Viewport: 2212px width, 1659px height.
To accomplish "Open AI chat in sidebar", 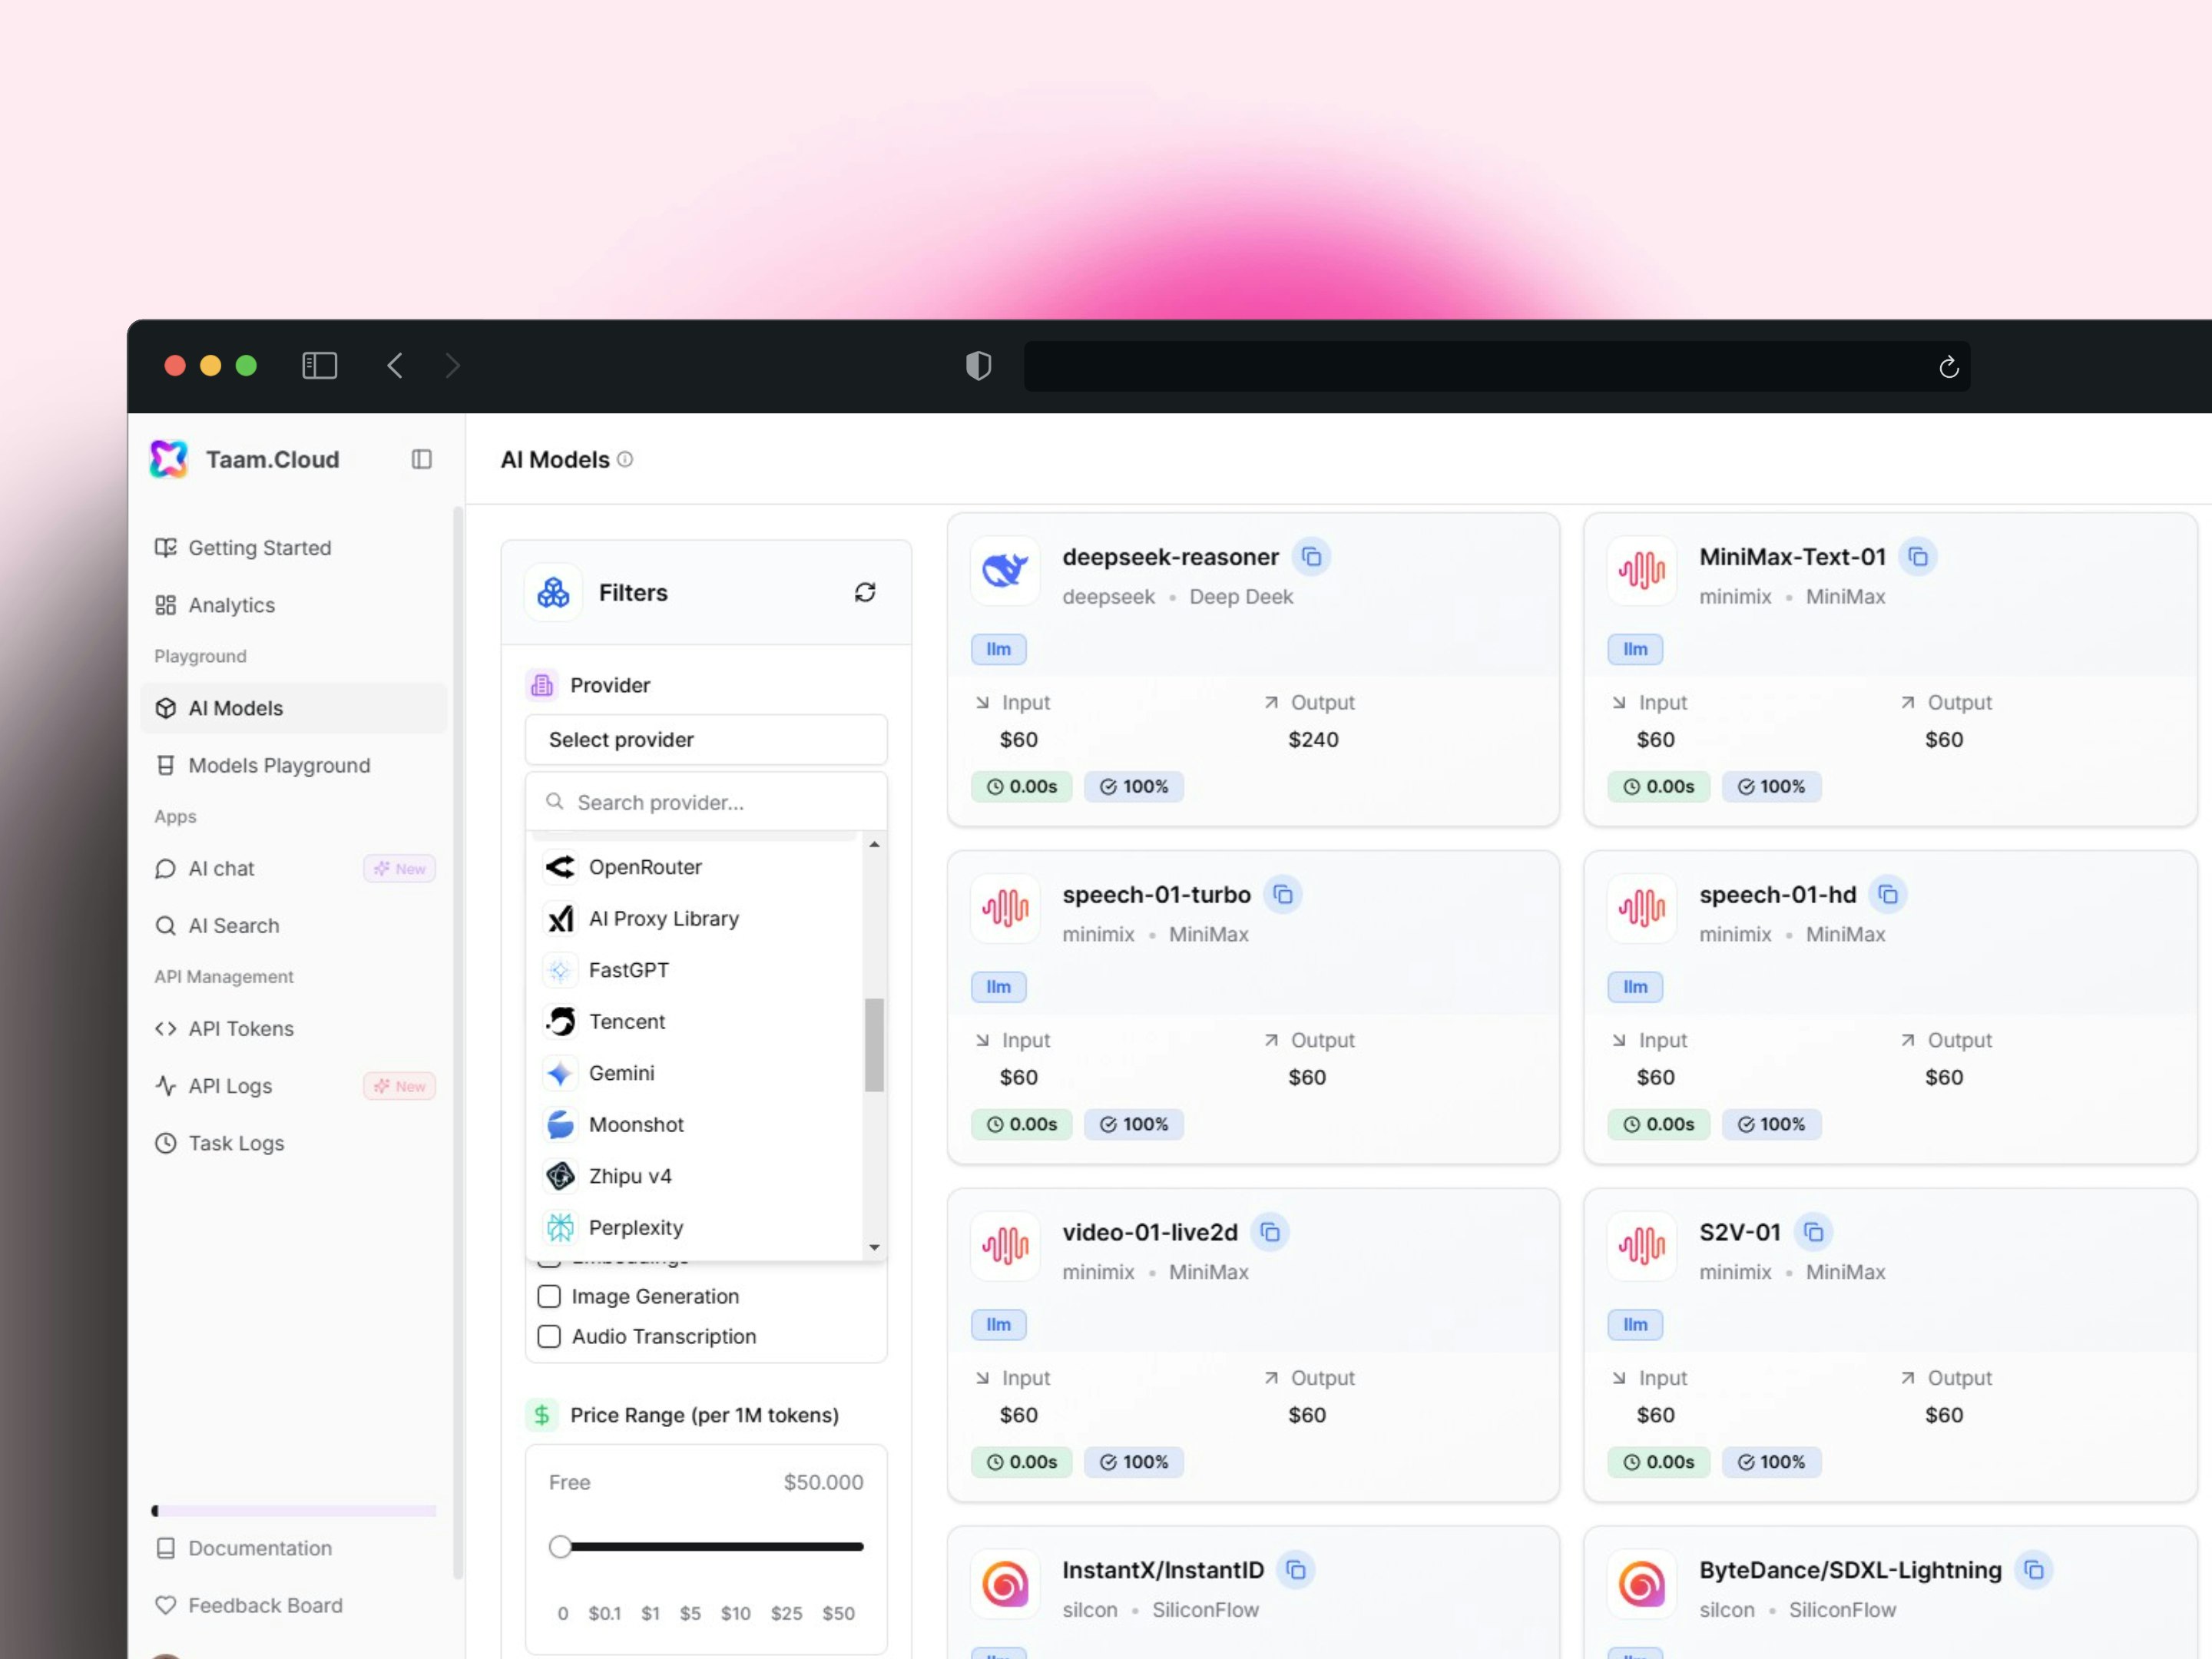I will pyautogui.click(x=294, y=869).
